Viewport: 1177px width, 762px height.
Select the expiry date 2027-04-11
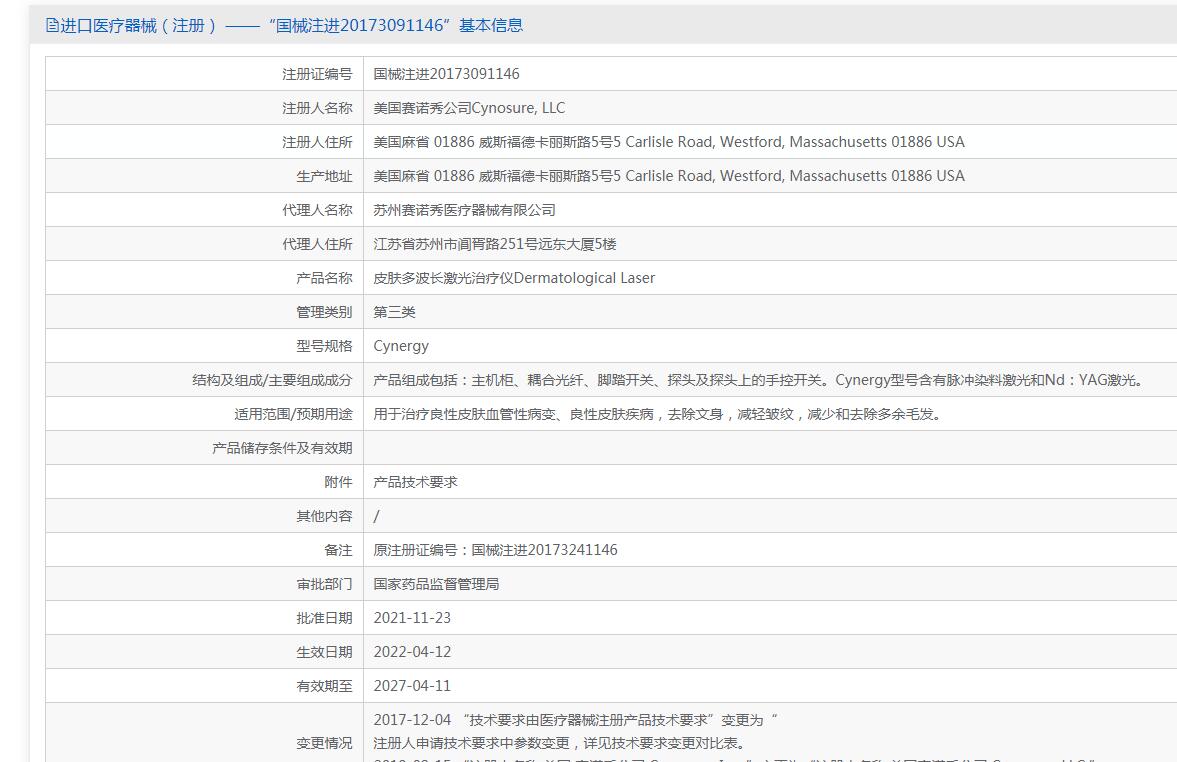(x=412, y=686)
